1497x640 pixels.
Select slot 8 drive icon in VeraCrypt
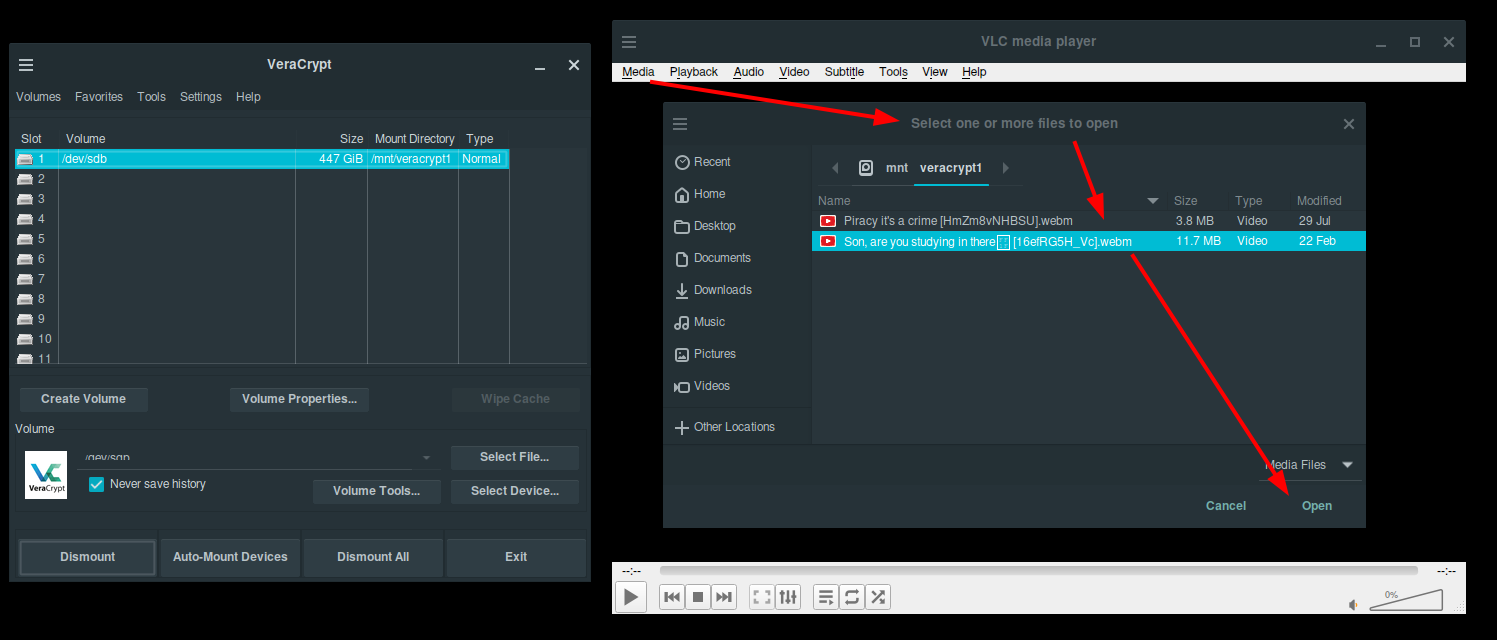[25, 299]
